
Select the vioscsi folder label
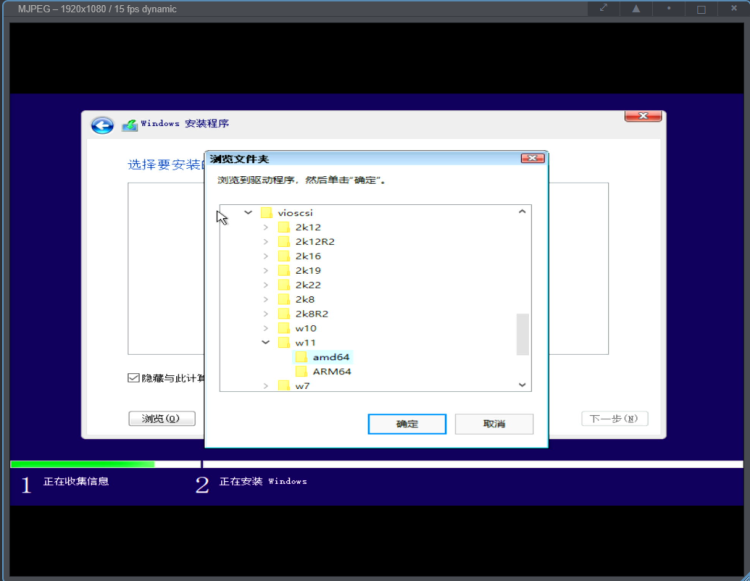[x=295, y=213]
